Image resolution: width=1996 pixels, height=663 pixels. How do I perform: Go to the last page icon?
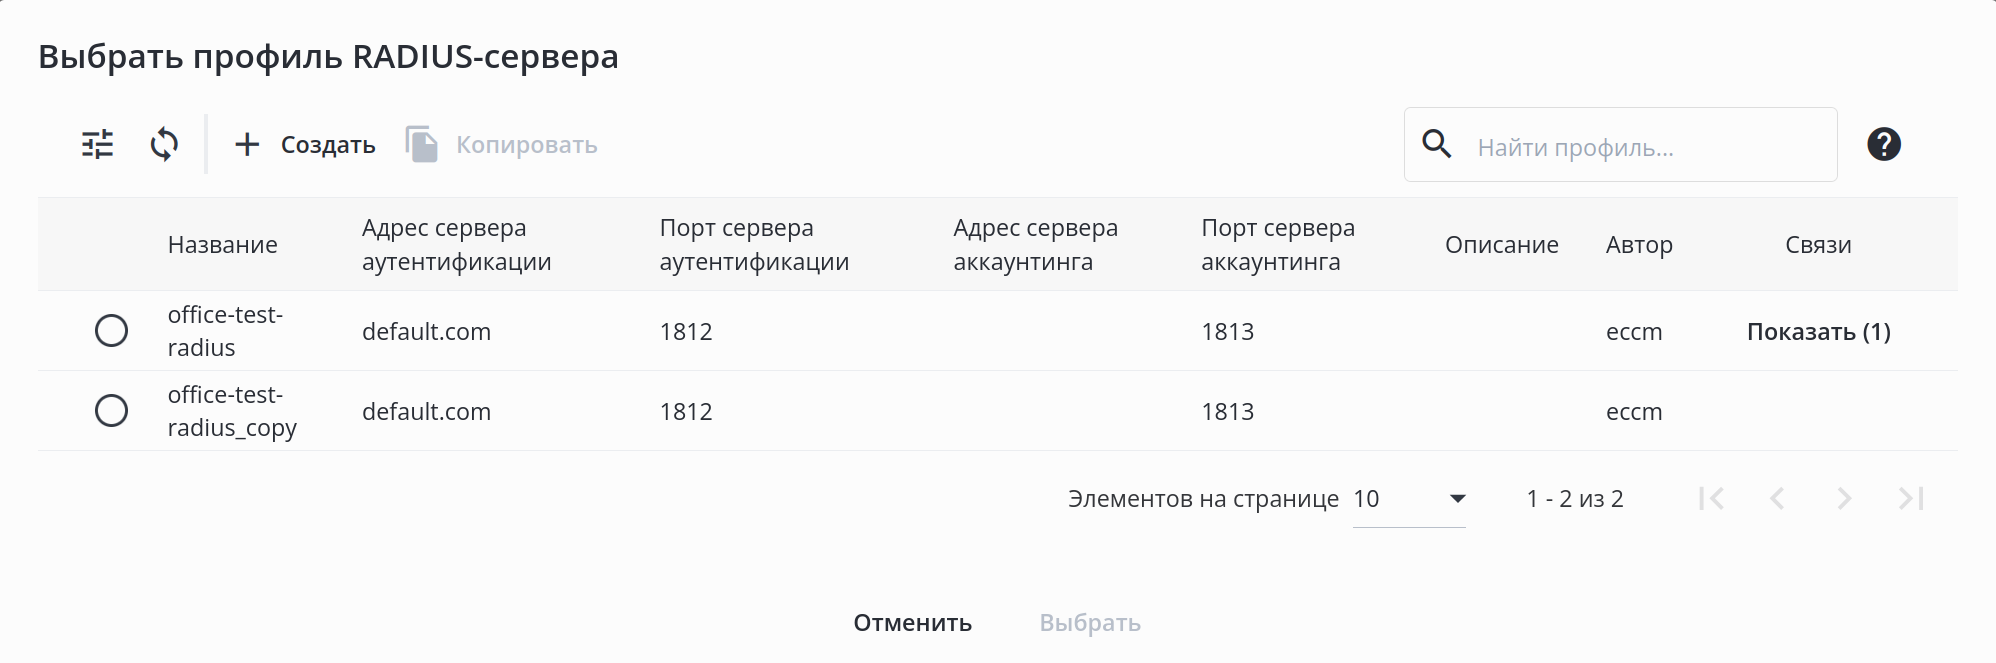tap(1911, 498)
